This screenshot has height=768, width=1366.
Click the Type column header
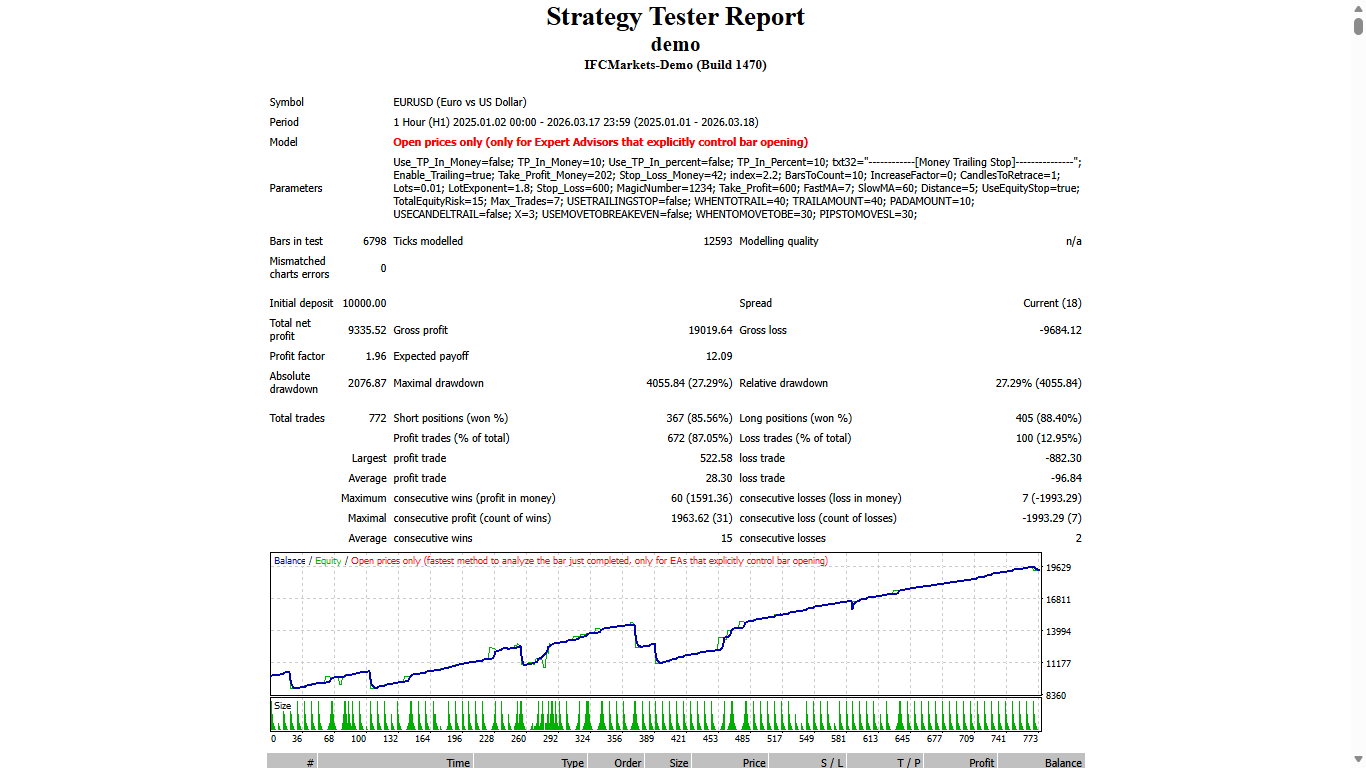point(571,762)
